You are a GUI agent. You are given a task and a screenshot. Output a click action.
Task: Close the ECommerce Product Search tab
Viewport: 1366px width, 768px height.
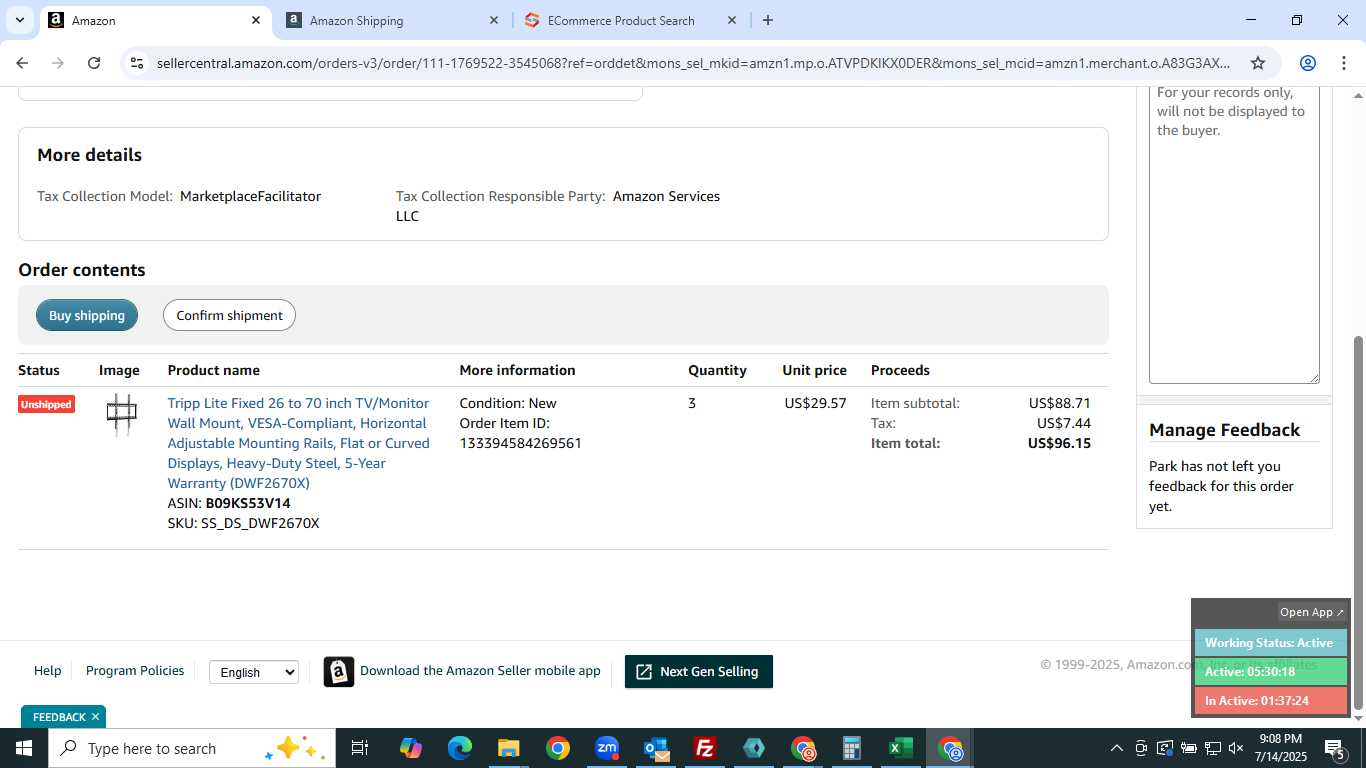[732, 20]
